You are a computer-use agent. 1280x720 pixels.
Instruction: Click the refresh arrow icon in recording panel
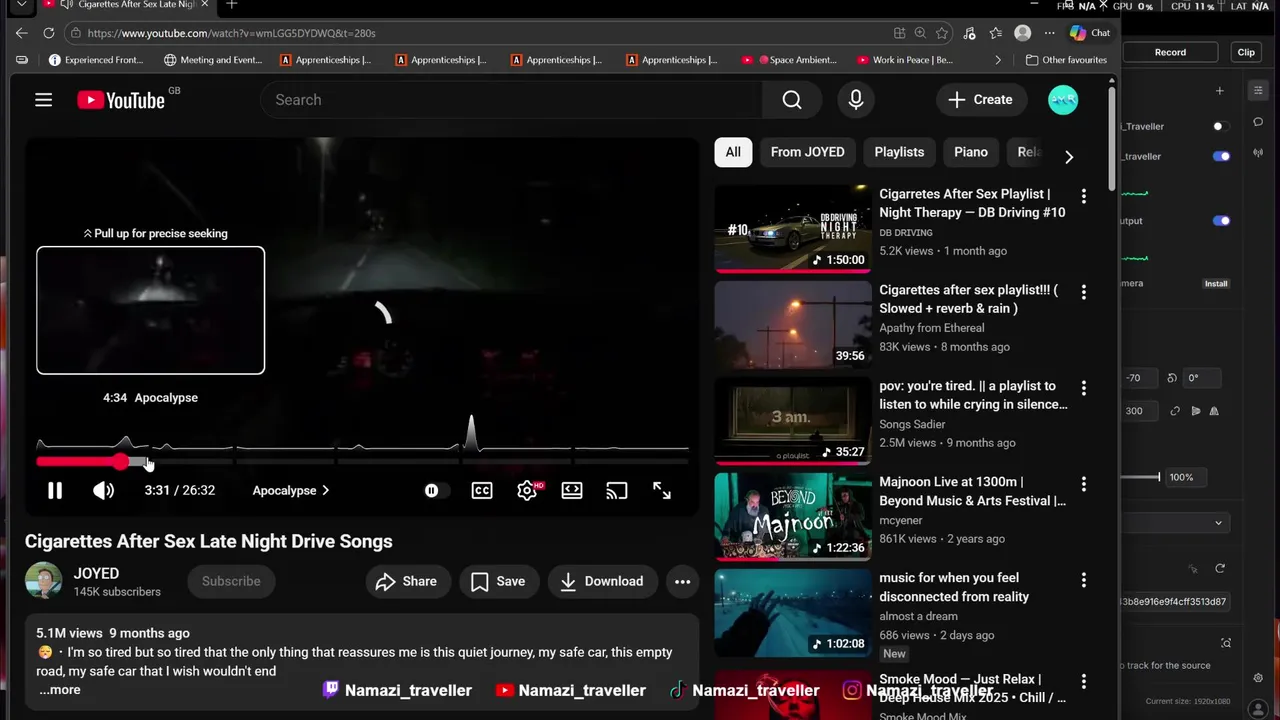pos(1220,568)
